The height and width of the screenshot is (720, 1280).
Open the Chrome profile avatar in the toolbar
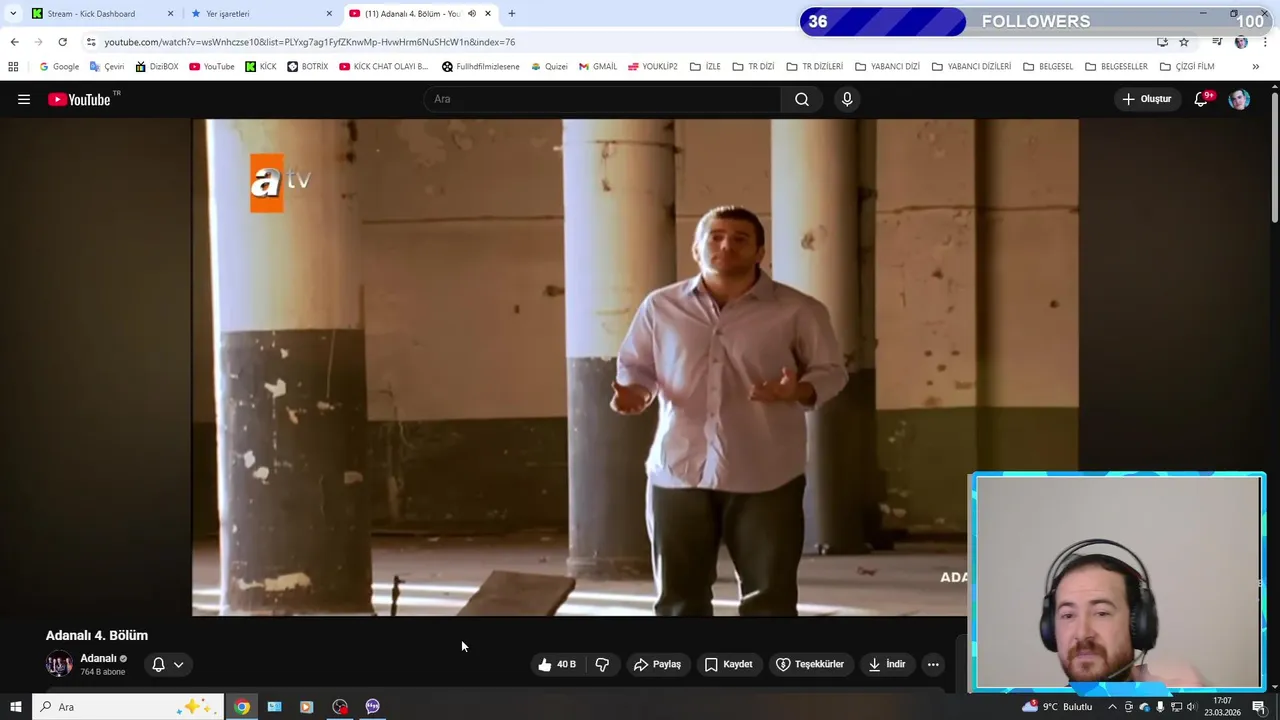tap(1241, 42)
